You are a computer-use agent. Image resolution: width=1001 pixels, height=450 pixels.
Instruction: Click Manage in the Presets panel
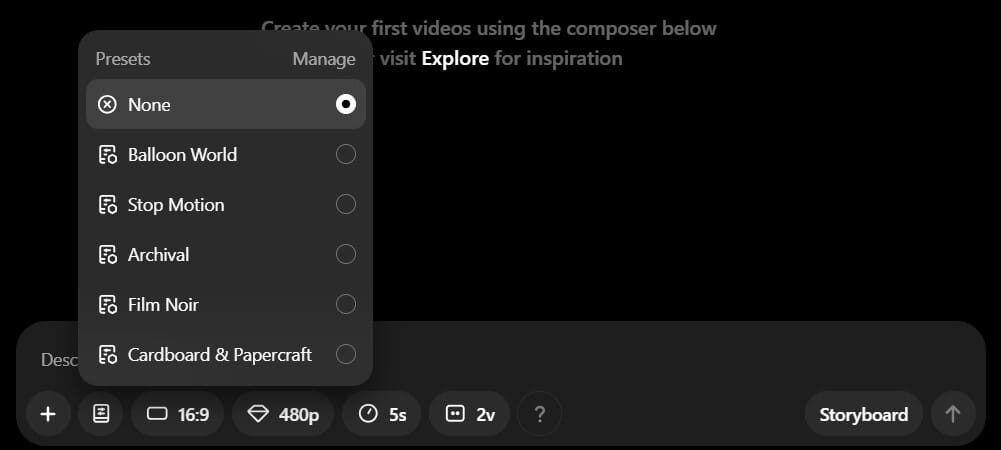coord(323,59)
